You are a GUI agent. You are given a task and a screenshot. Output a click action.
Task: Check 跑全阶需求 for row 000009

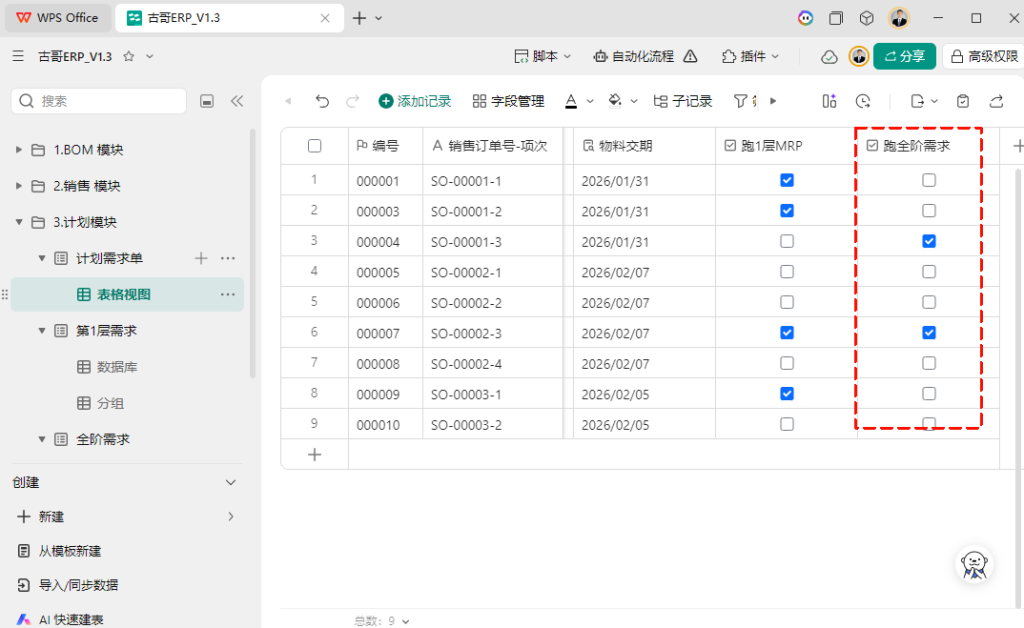[x=929, y=394]
